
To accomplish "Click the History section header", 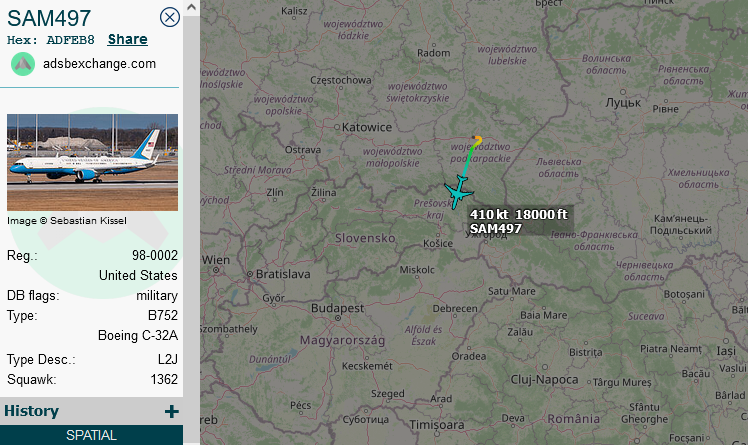I will pos(31,411).
